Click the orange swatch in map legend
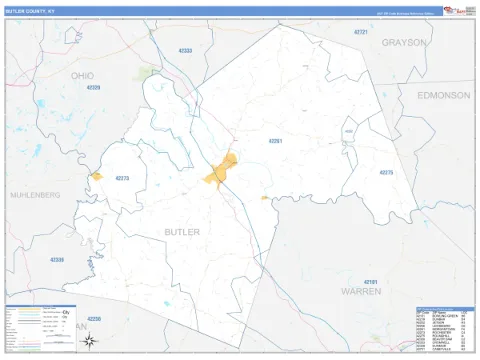This screenshot has width=480, height=360. [x=29, y=309]
